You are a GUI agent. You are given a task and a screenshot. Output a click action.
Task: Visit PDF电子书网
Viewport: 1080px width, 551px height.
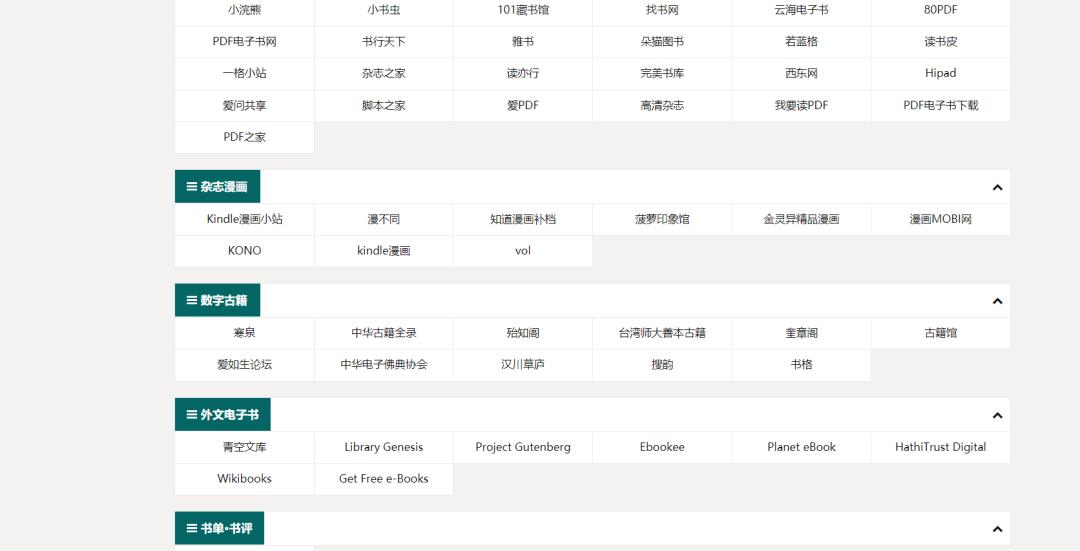tap(245, 41)
